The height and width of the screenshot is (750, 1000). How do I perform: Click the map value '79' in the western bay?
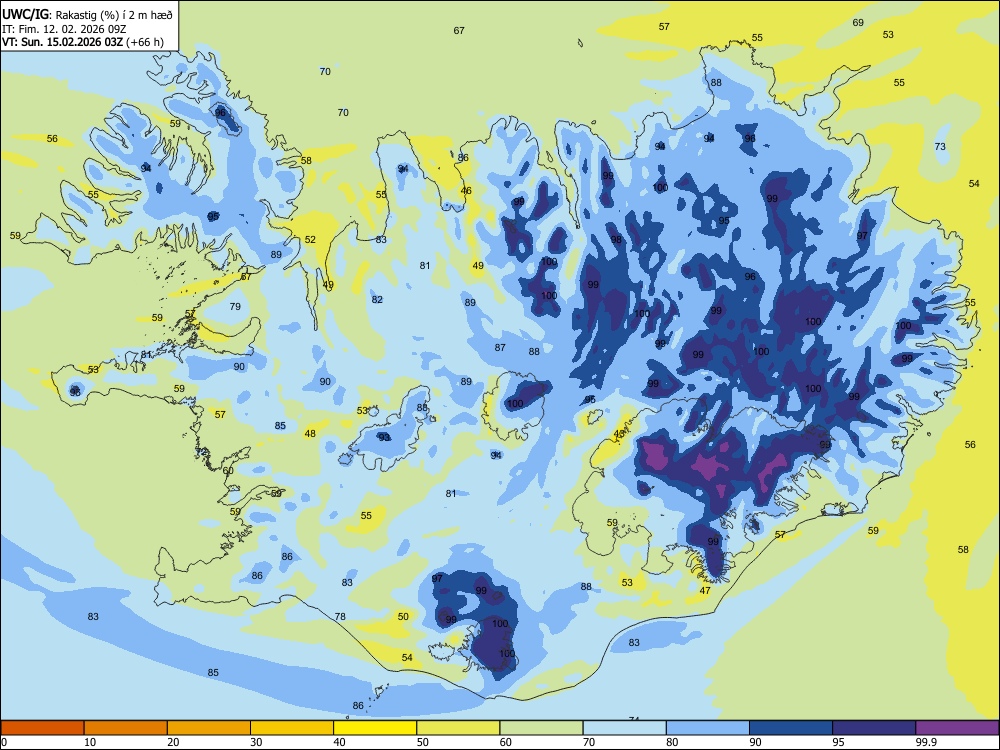click(235, 307)
